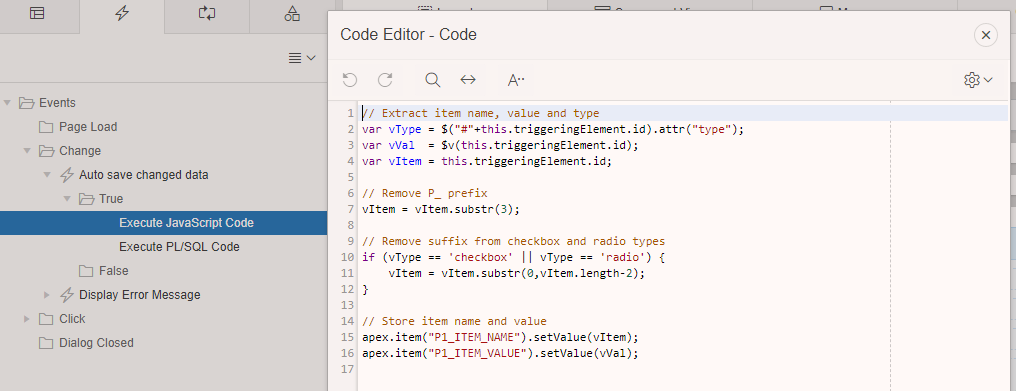Select the True branch label

coord(111,198)
